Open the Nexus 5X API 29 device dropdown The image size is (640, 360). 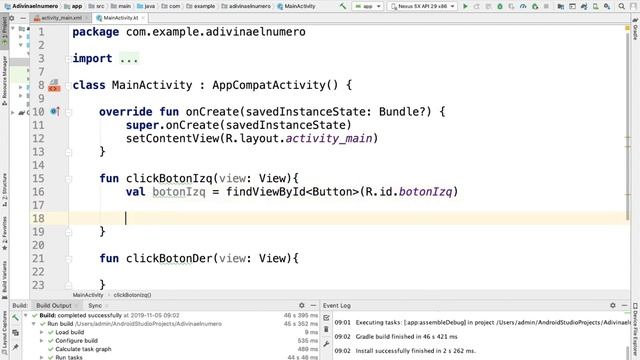[x=422, y=7]
